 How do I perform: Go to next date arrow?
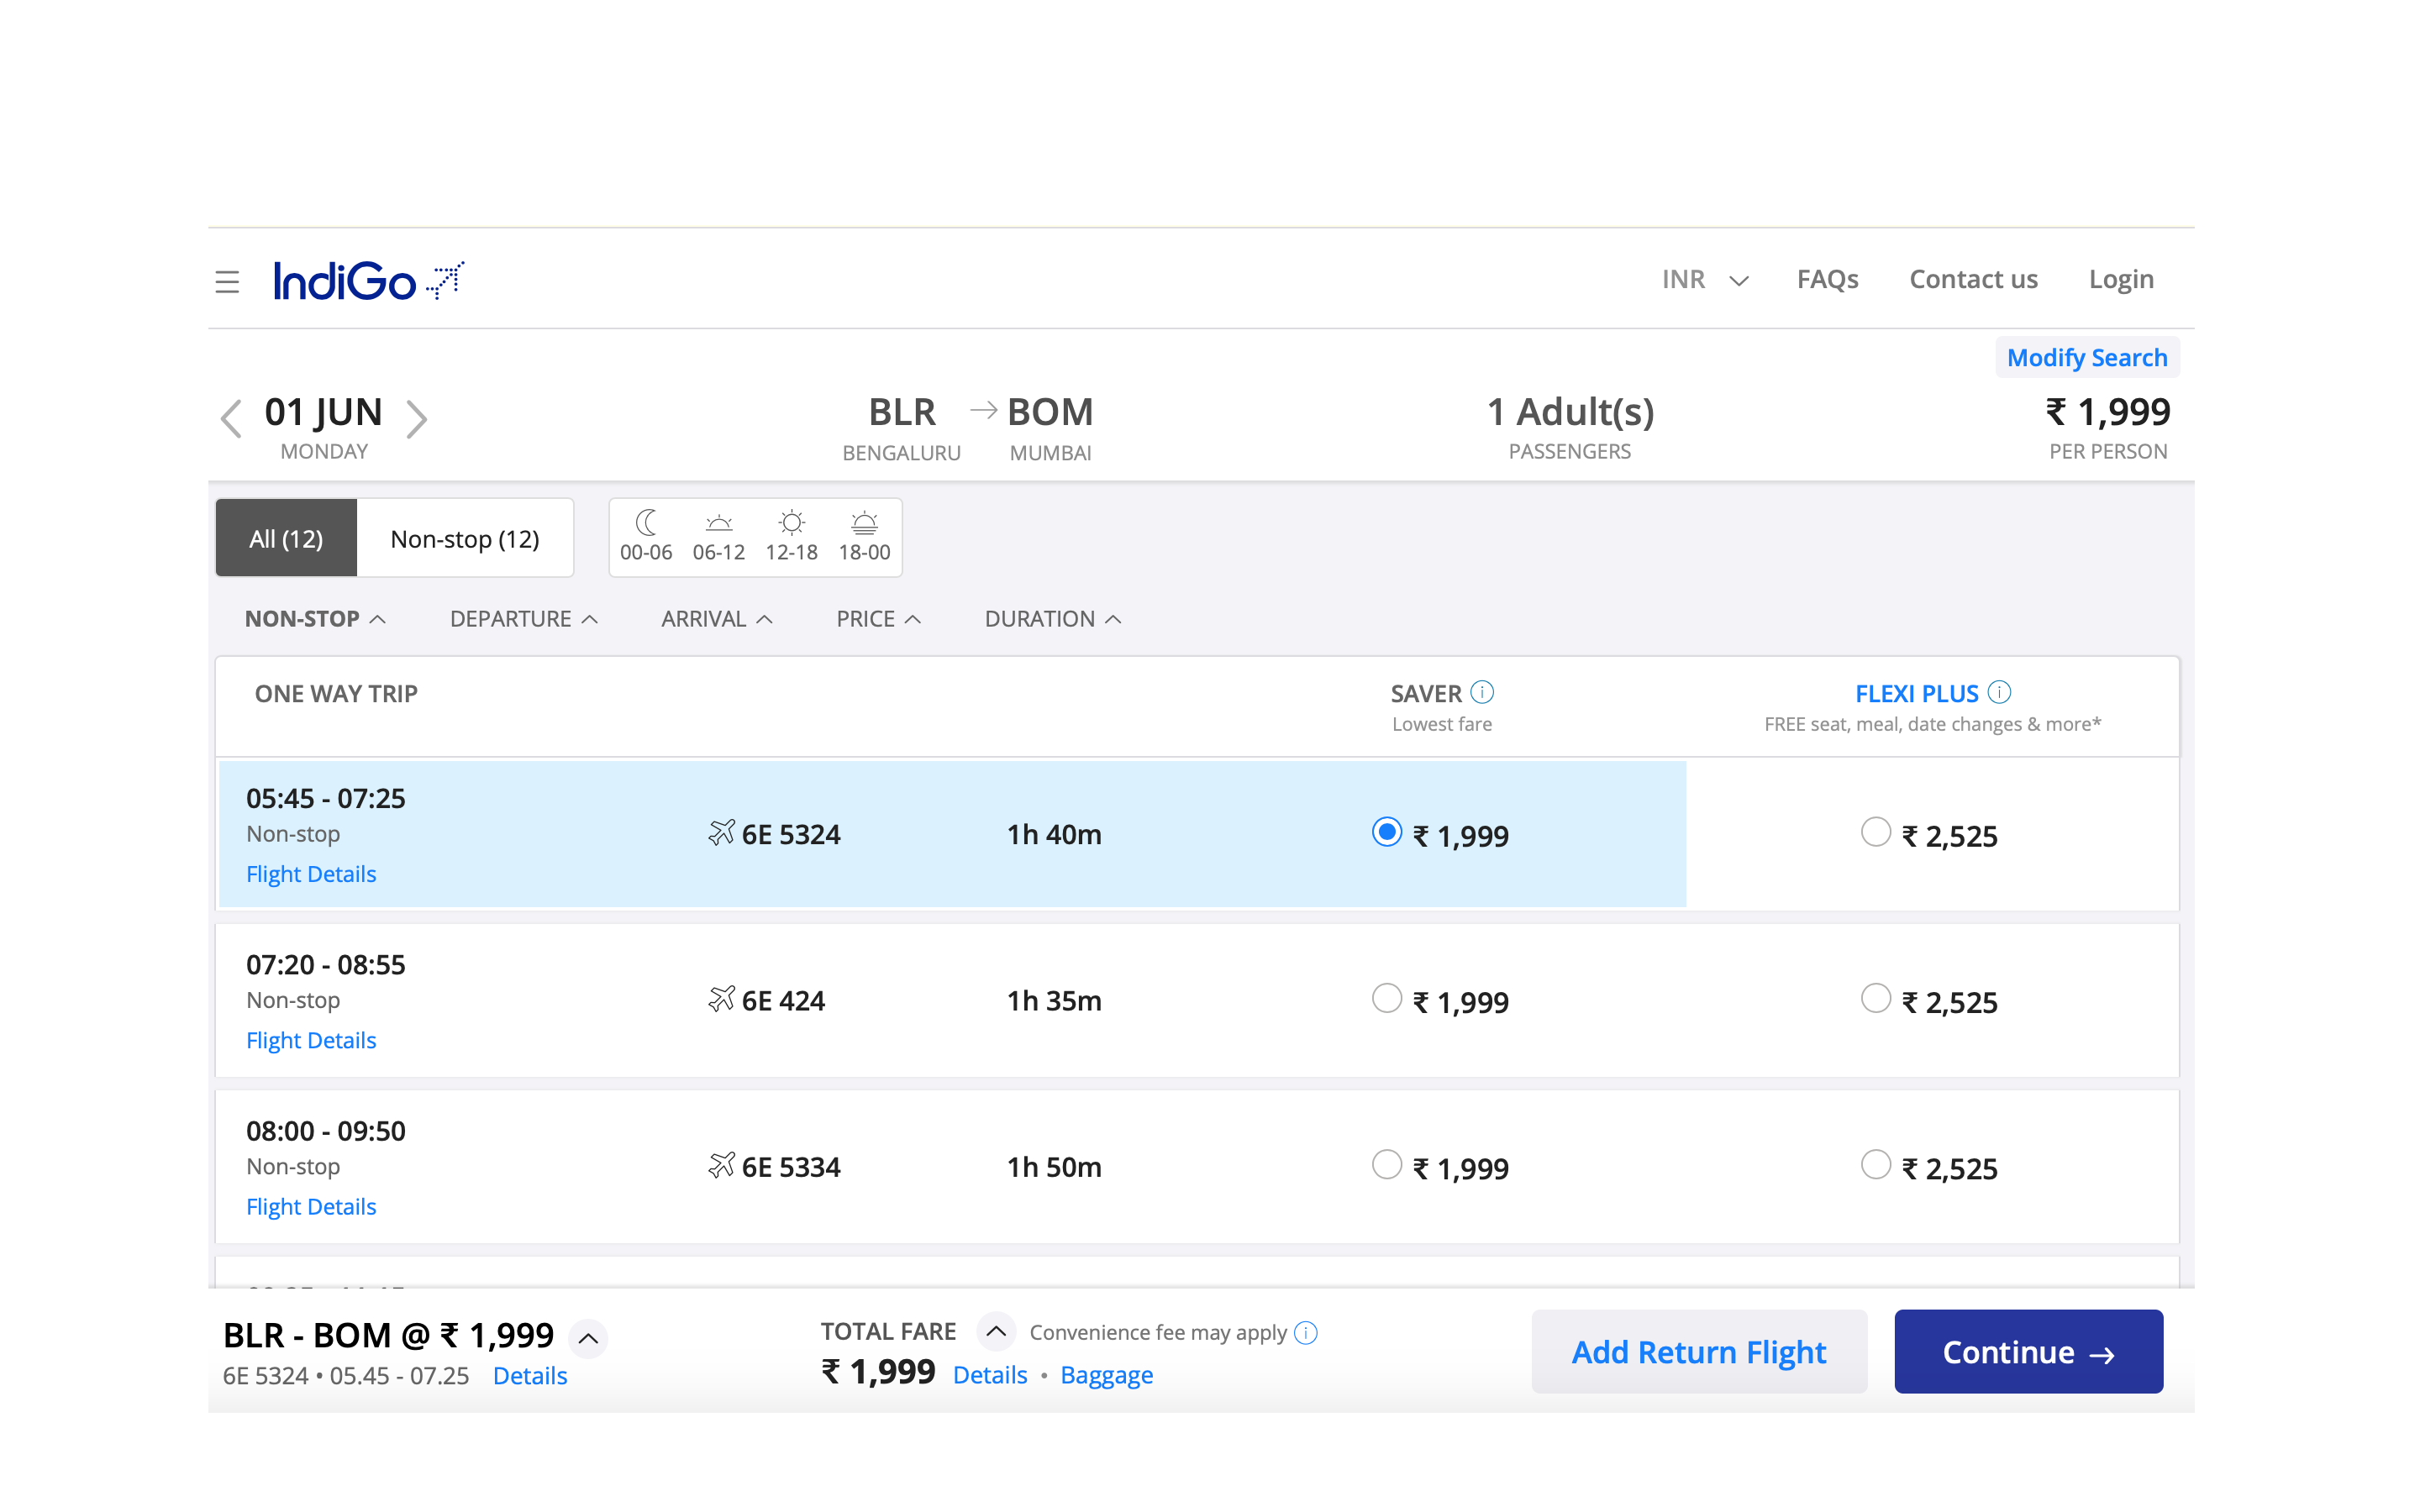coord(417,418)
